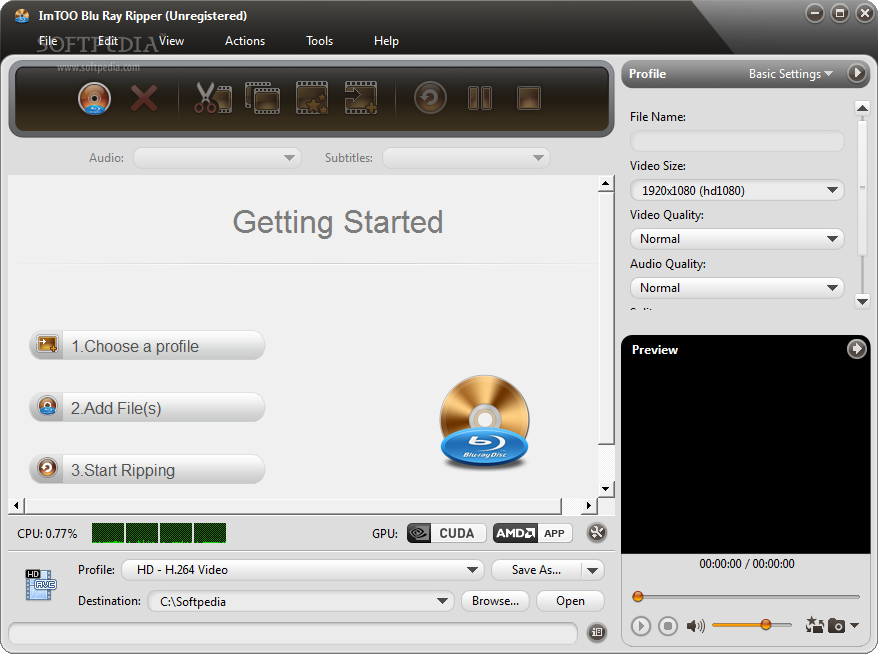This screenshot has height=654, width=878.
Task: Click the Browse... button
Action: point(495,601)
